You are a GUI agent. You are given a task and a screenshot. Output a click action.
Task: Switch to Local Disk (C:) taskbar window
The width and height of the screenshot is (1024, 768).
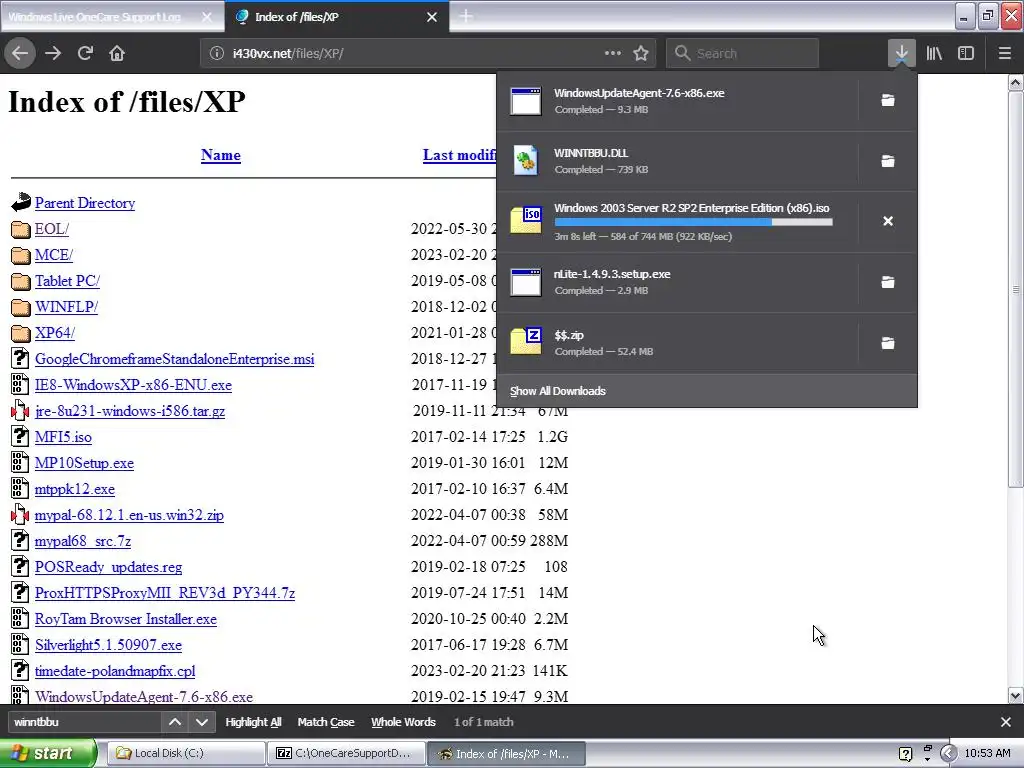(x=185, y=753)
